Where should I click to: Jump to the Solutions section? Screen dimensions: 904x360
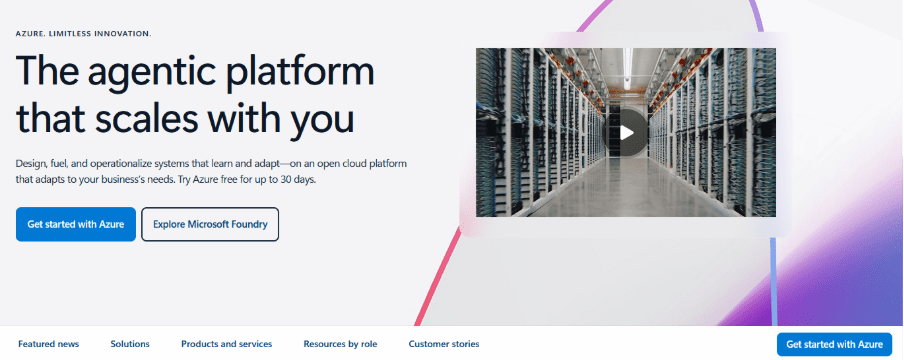point(130,344)
